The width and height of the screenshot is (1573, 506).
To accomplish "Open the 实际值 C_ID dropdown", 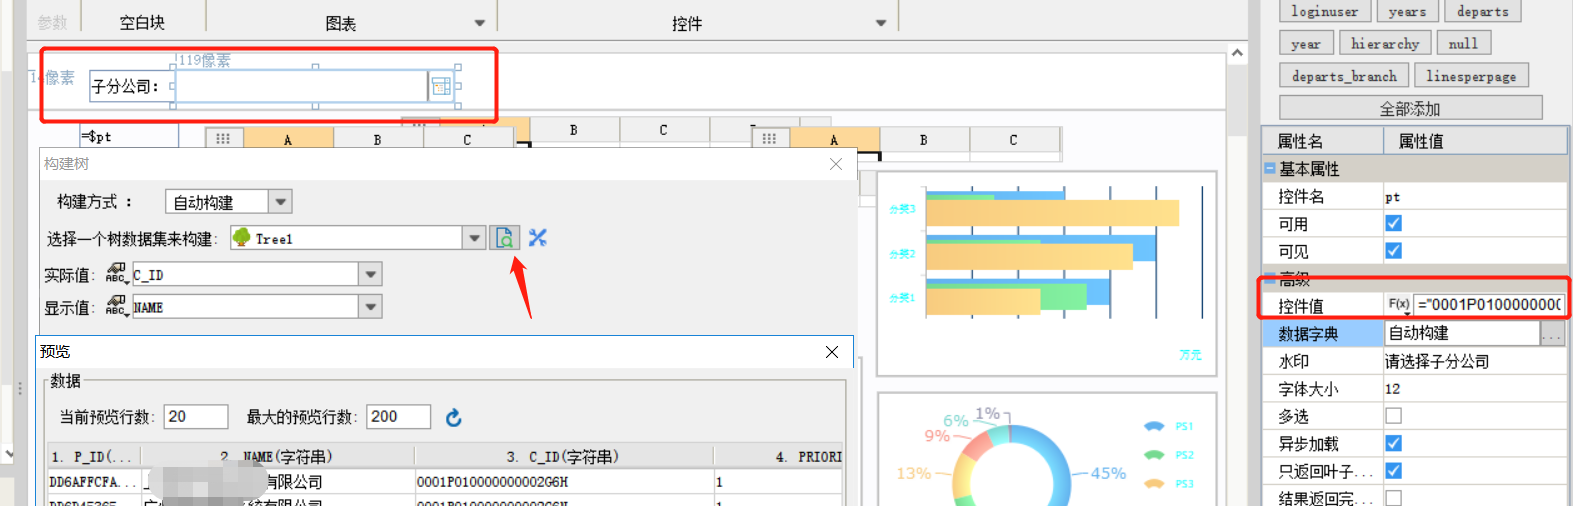I will (371, 274).
